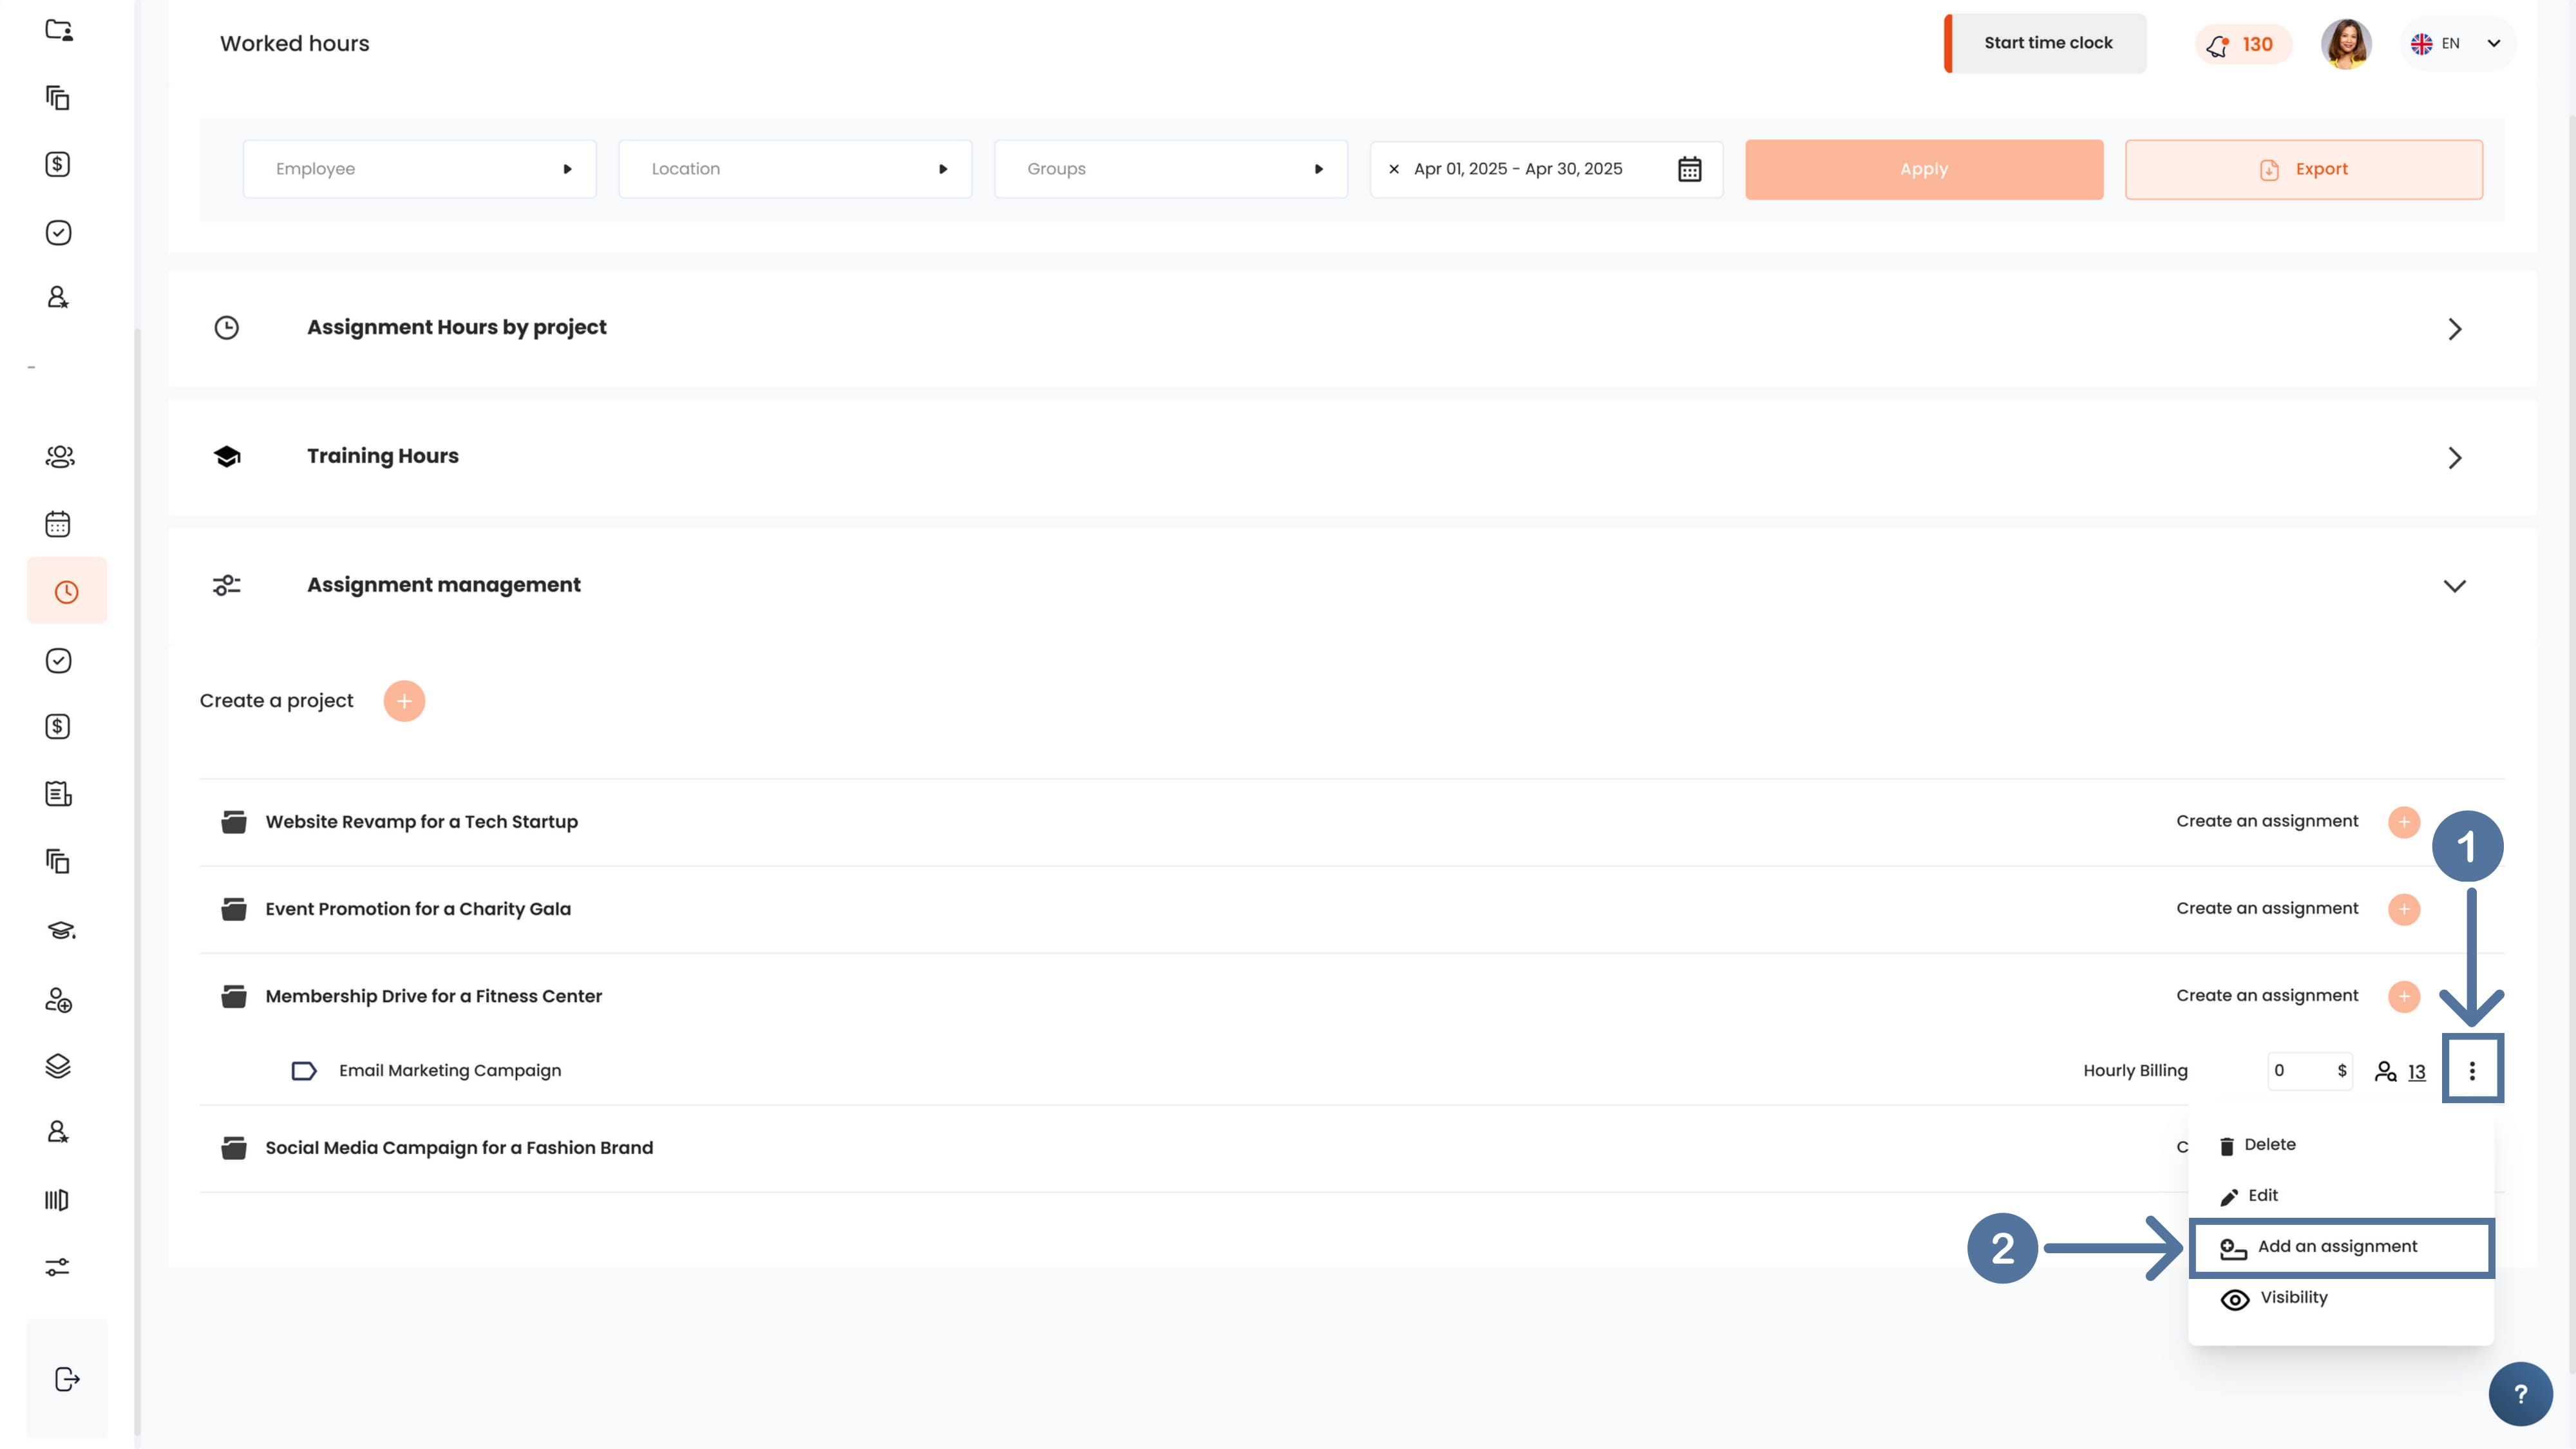
Task: Click the Hourly Billing rate input field
Action: coord(2310,1071)
